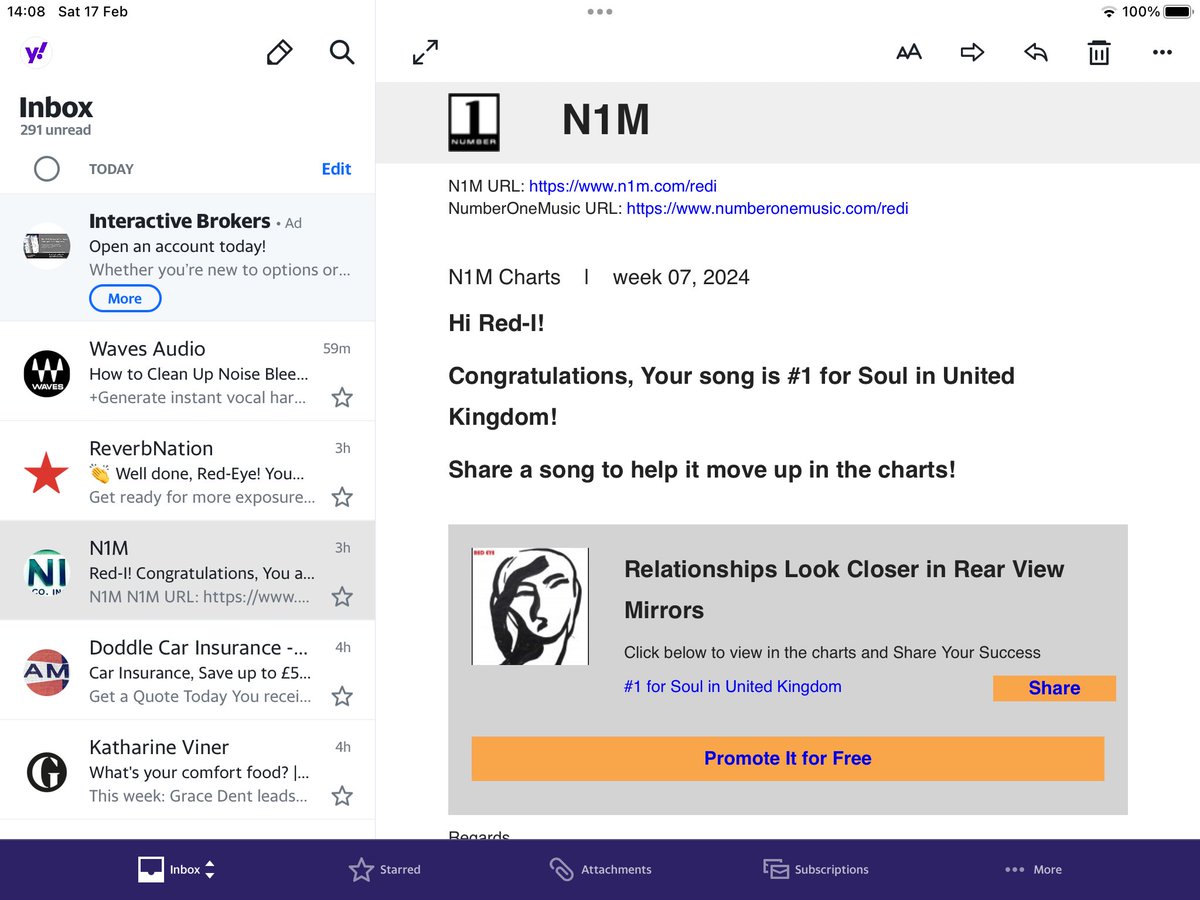Screen dimensions: 1200x900
Task: Delete email with trash icon
Action: [x=1099, y=53]
